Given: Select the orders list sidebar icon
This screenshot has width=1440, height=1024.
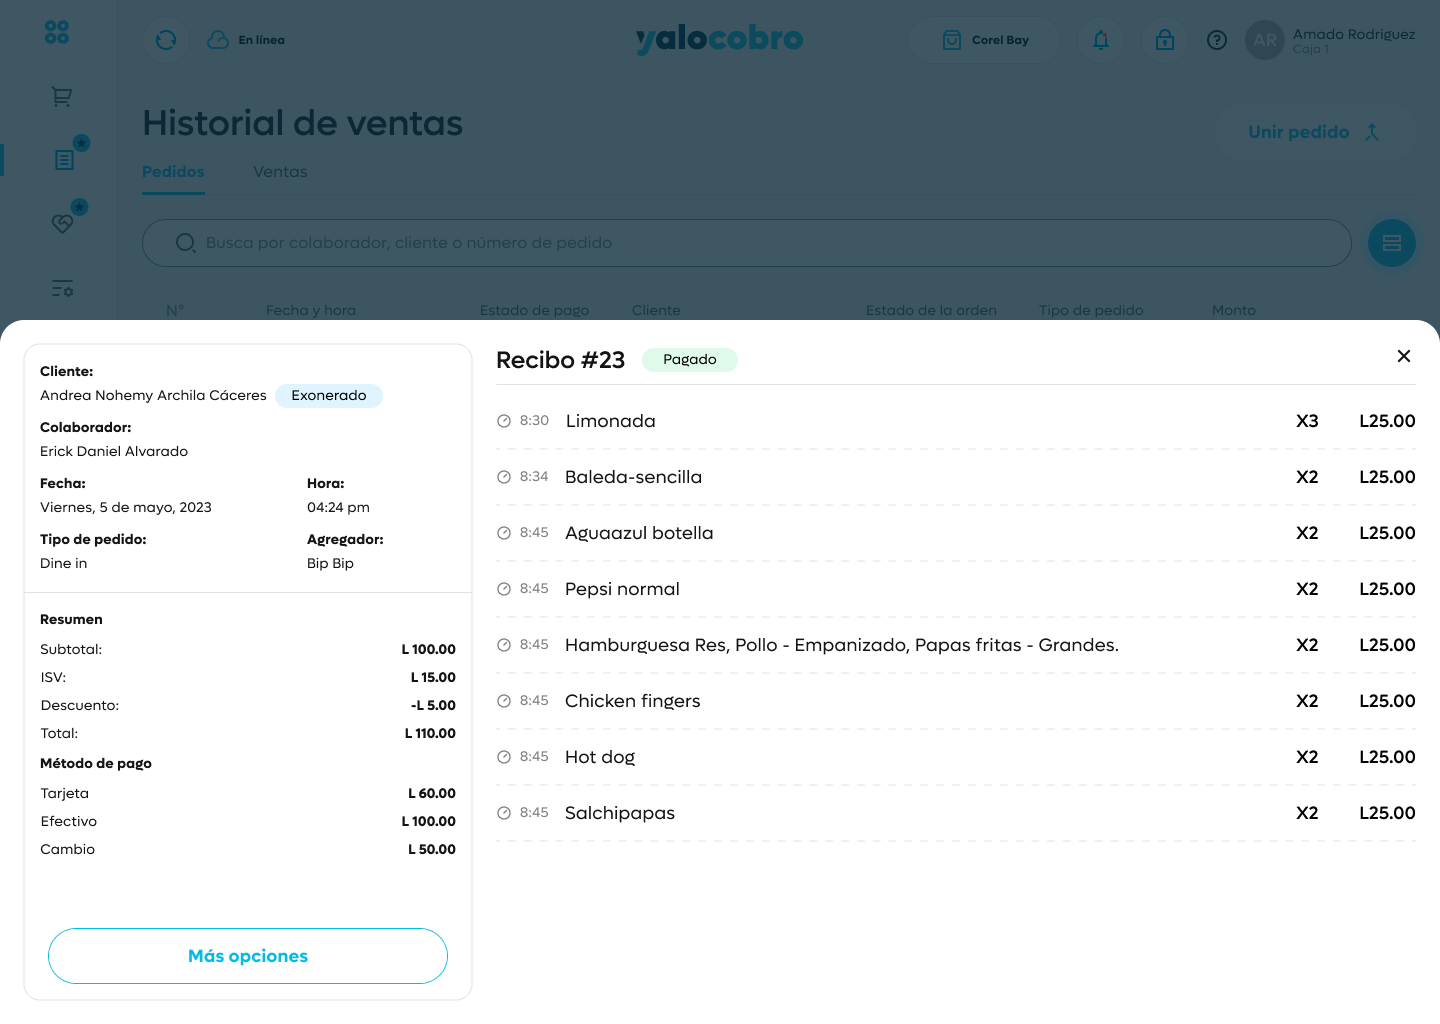Looking at the screenshot, I should (64, 160).
